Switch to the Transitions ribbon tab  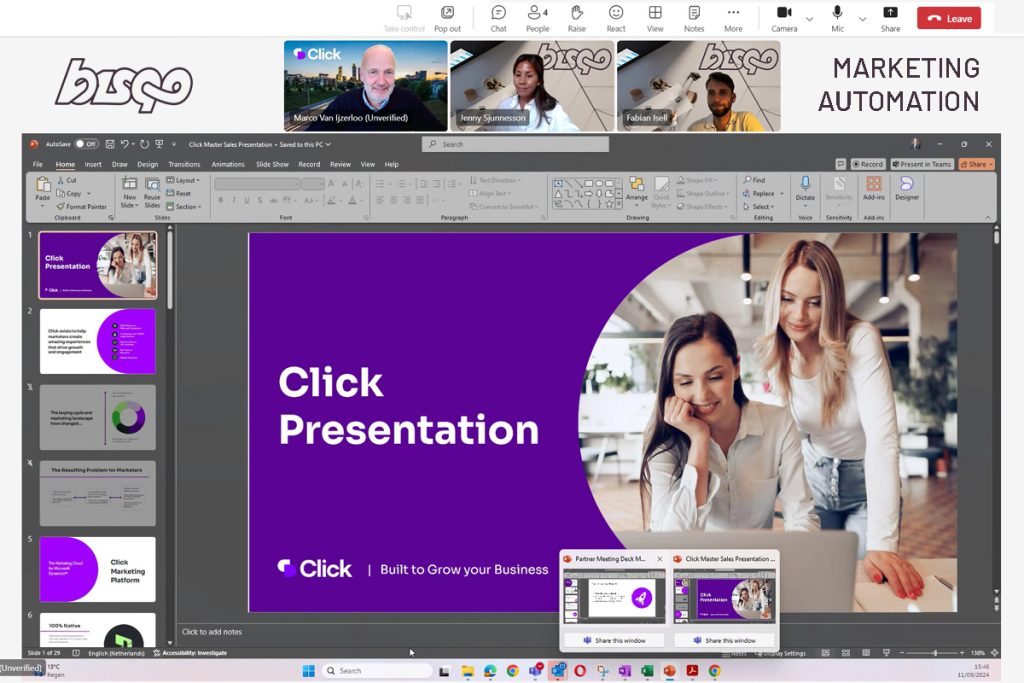pos(184,164)
